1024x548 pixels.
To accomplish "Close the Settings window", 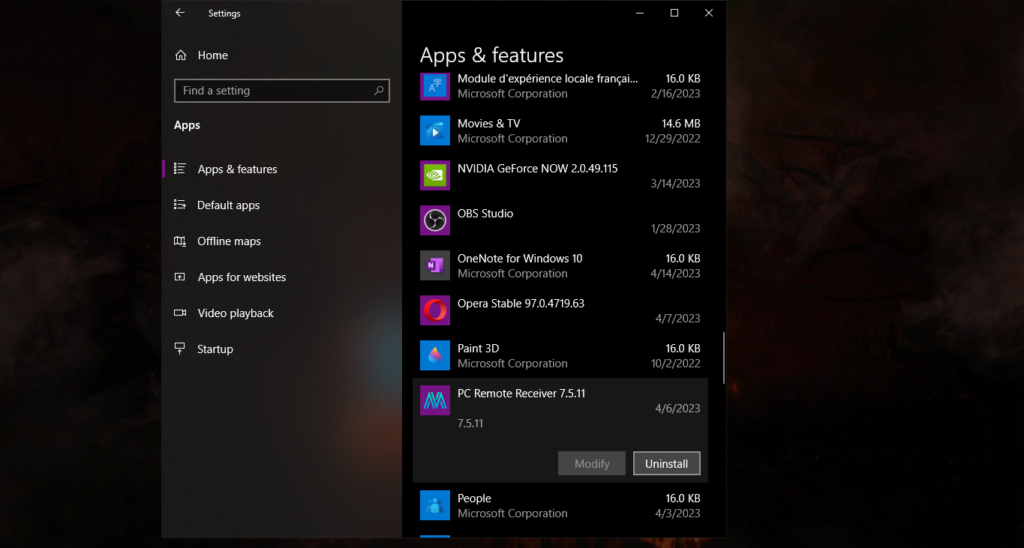I will click(709, 13).
